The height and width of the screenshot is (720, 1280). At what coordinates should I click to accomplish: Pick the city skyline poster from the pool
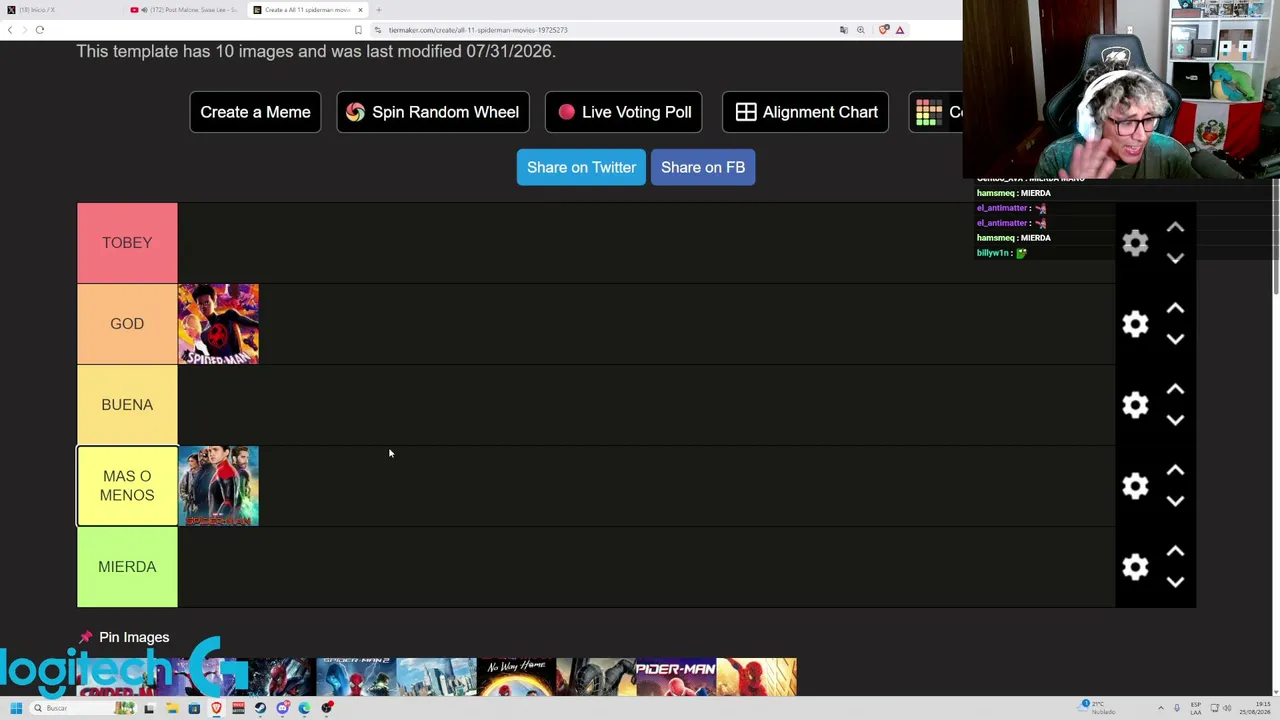point(437,677)
